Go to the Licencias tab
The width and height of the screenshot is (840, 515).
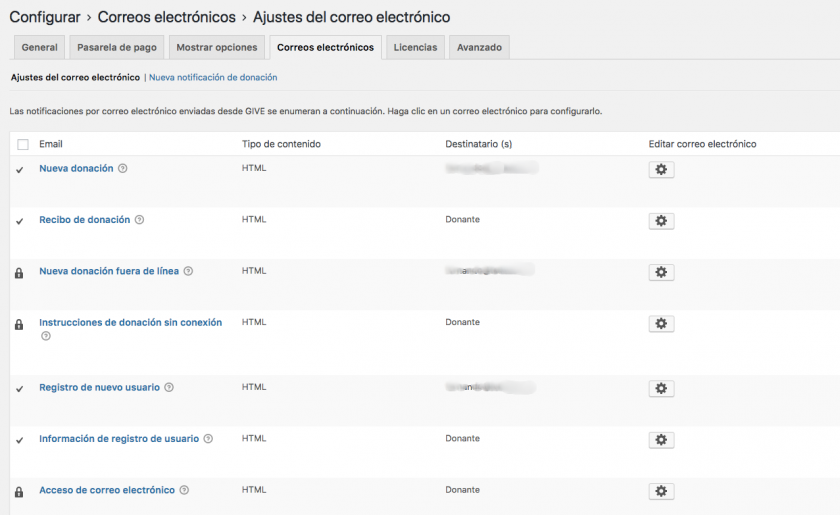(x=415, y=47)
